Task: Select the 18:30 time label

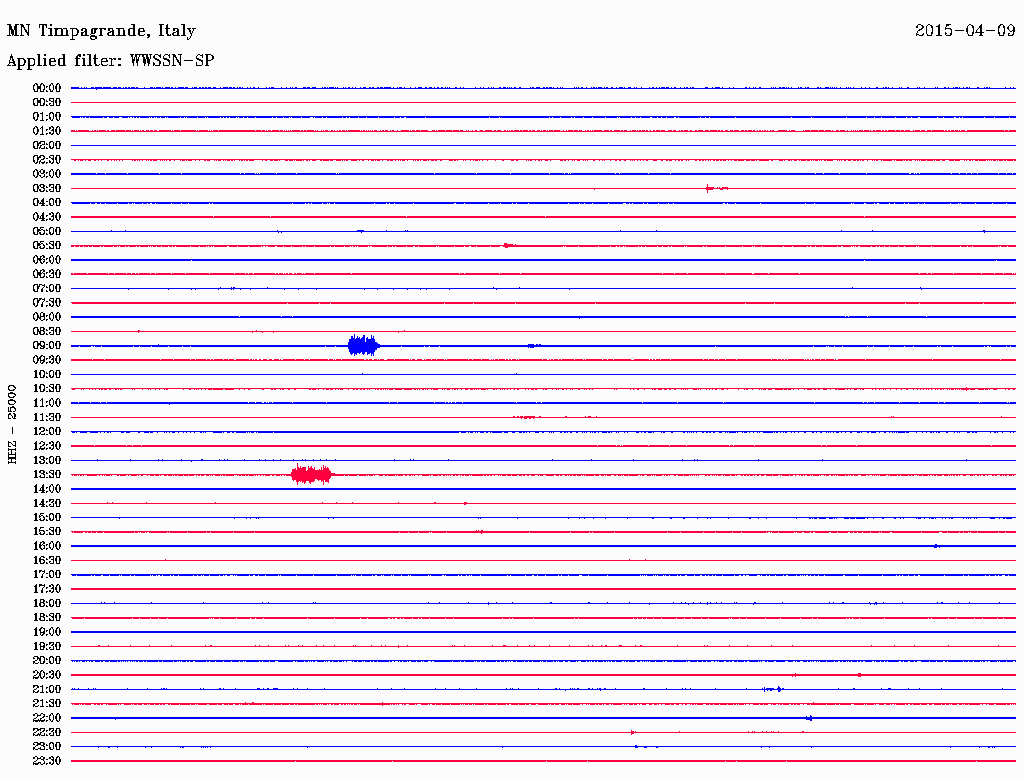Action: (46, 617)
